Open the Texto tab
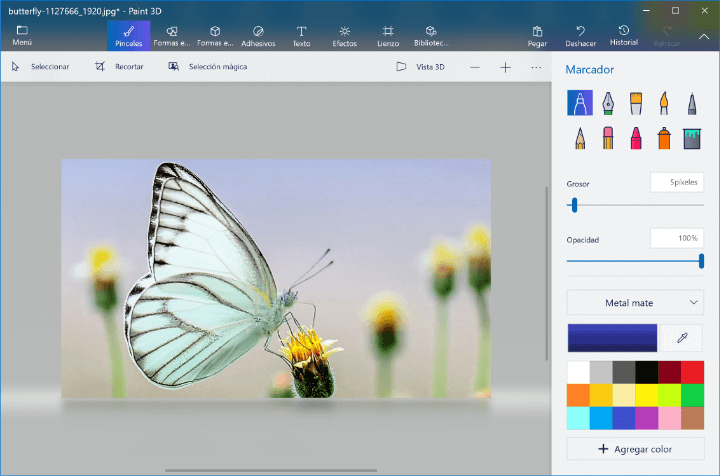 pos(301,36)
